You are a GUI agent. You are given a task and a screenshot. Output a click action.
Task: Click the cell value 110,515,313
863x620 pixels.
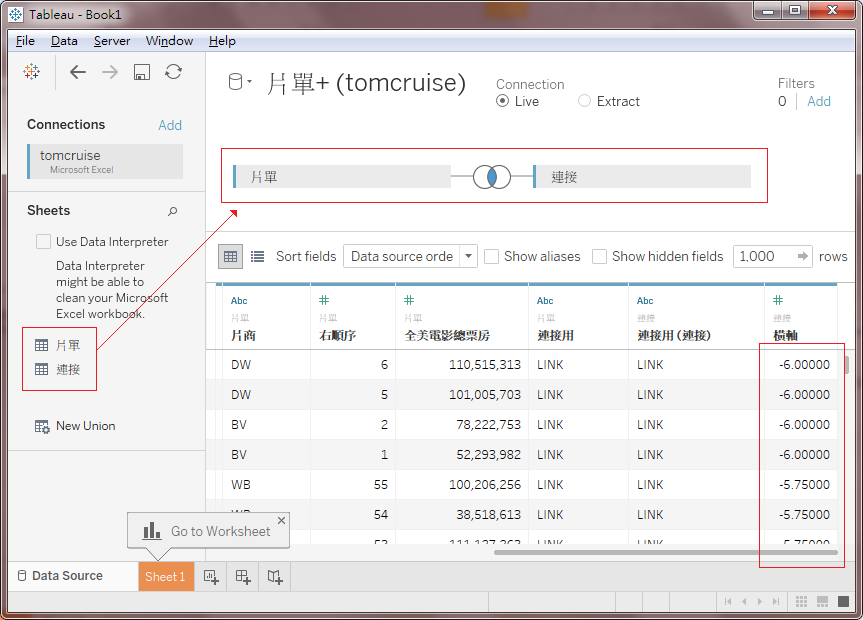coord(485,365)
